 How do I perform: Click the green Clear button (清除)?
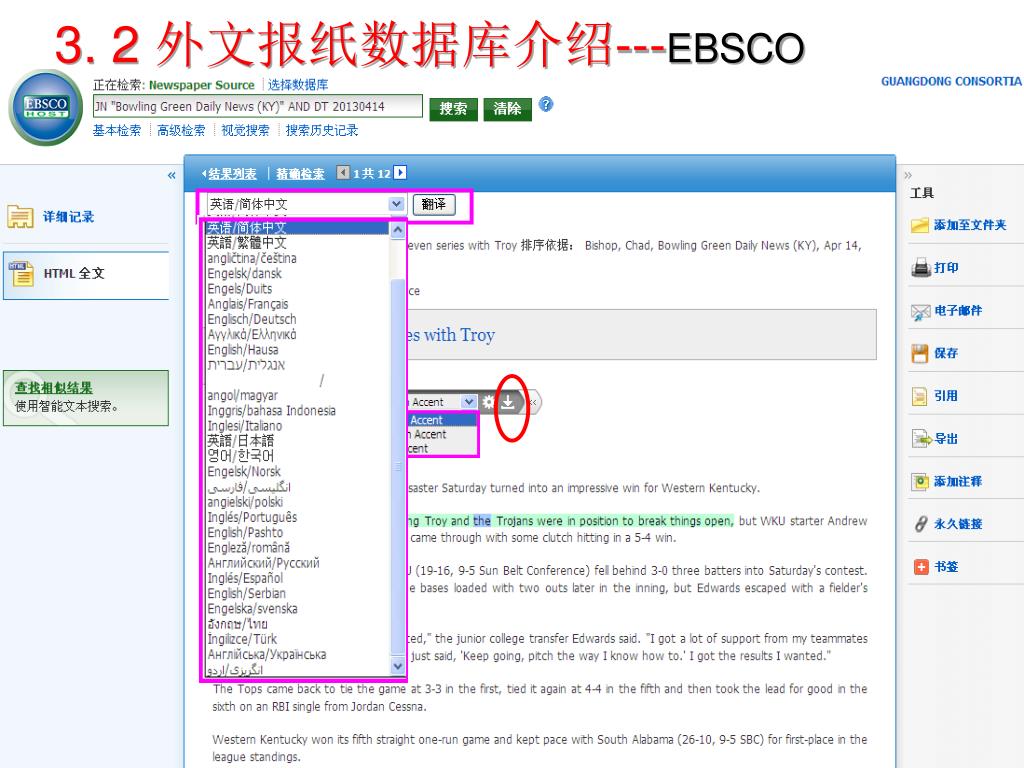click(507, 108)
